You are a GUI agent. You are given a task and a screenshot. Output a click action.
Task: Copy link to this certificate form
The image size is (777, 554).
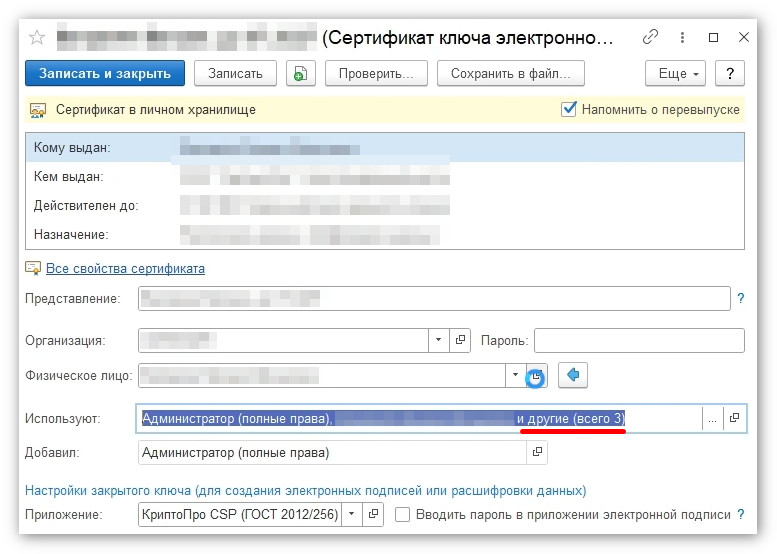point(650,37)
